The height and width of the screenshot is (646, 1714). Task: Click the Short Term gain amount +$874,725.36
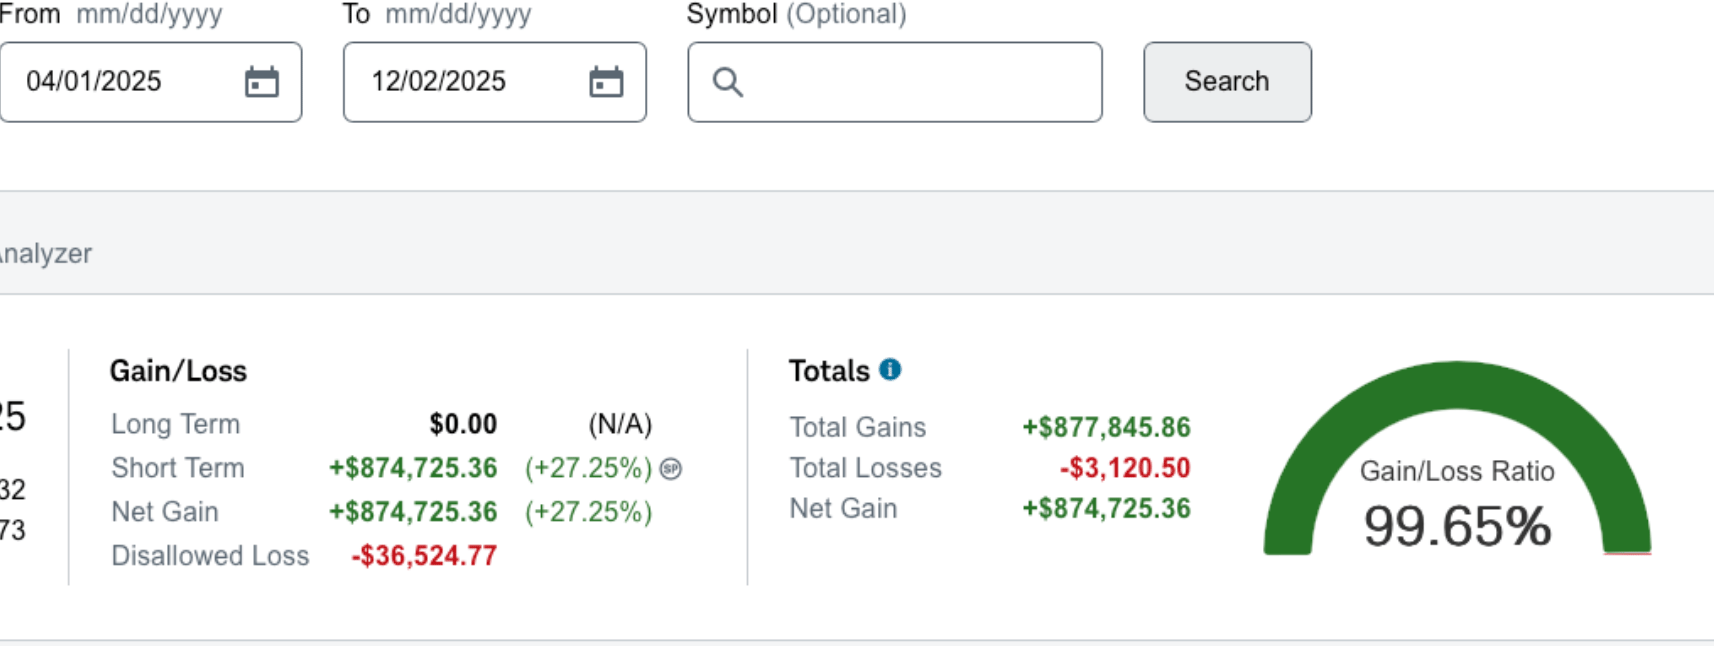[413, 468]
